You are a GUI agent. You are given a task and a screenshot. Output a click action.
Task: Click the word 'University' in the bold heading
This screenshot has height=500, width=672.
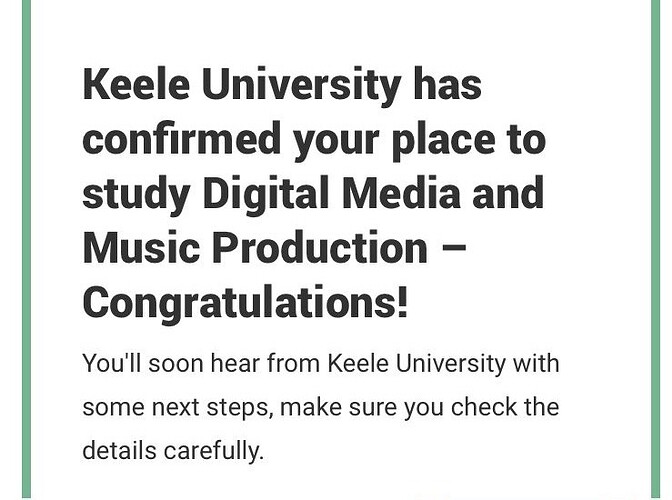tap(301, 87)
